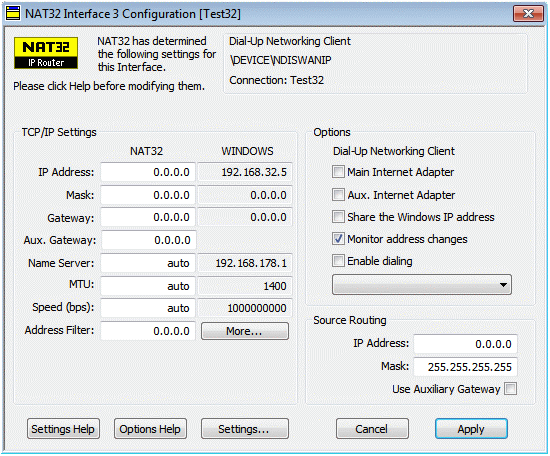Toggle Use Auxiliary Gateway checkbox

[510, 389]
